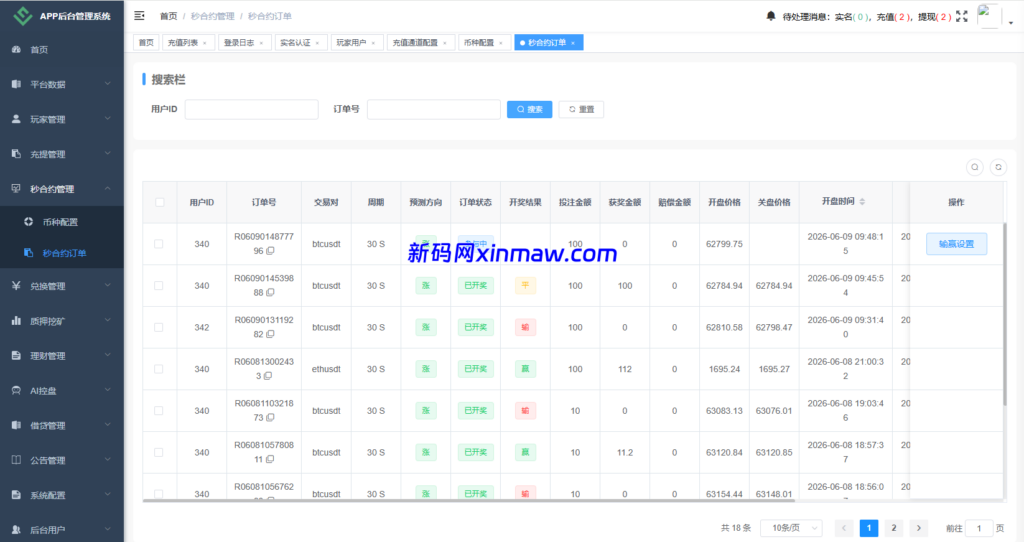
Task: Open 秒合约订单 in the sidebar submenu
Action: pyautogui.click(x=62, y=253)
